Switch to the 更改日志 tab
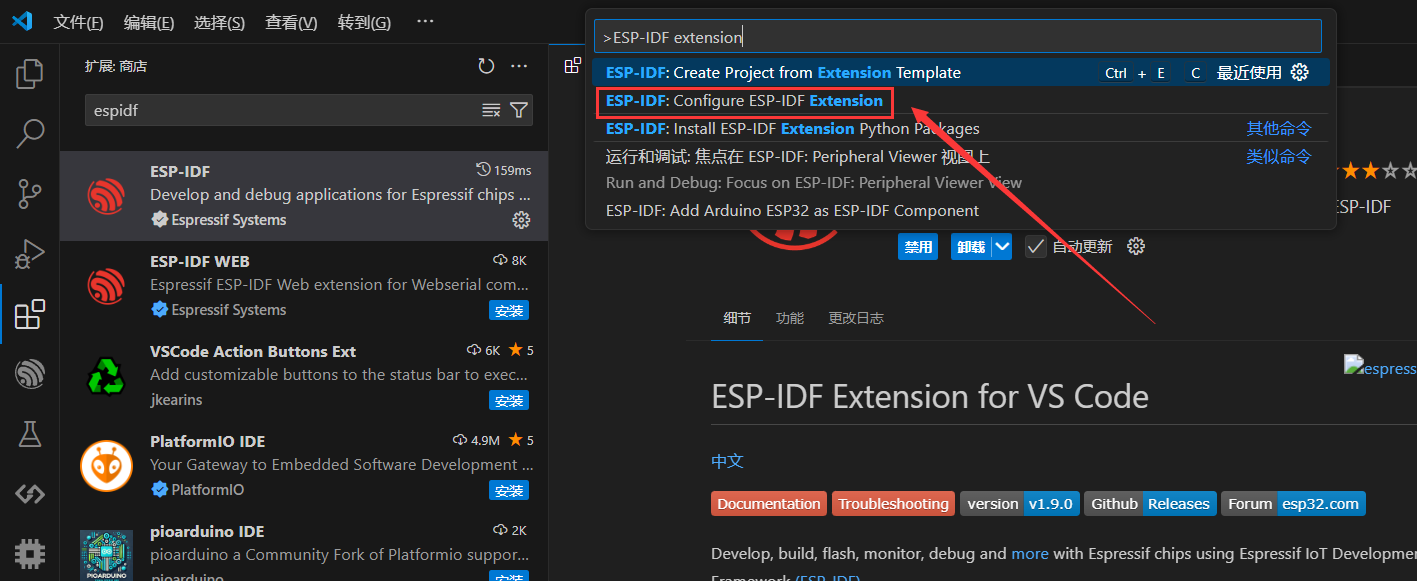Image resolution: width=1417 pixels, height=581 pixels. click(855, 318)
